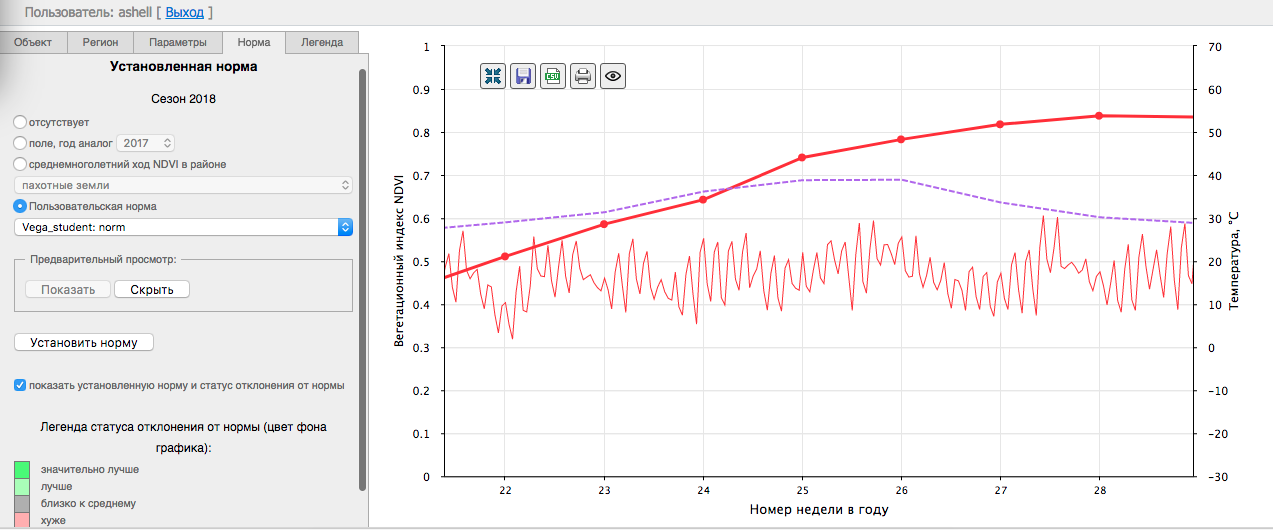Click the 'Предварительный просмотр:' label
The width and height of the screenshot is (1273, 530).
pyautogui.click(x=103, y=259)
